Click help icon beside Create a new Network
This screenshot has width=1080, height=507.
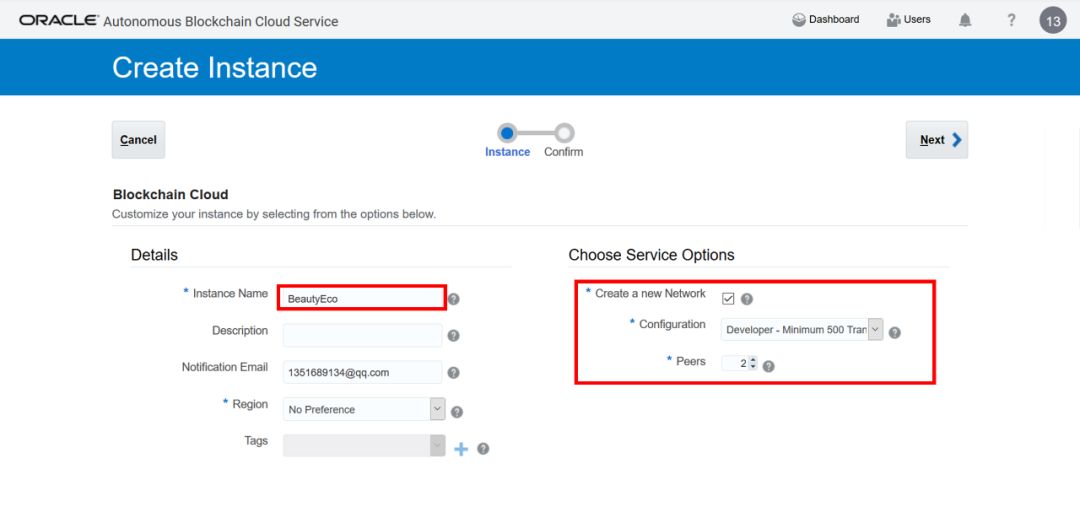(x=747, y=299)
